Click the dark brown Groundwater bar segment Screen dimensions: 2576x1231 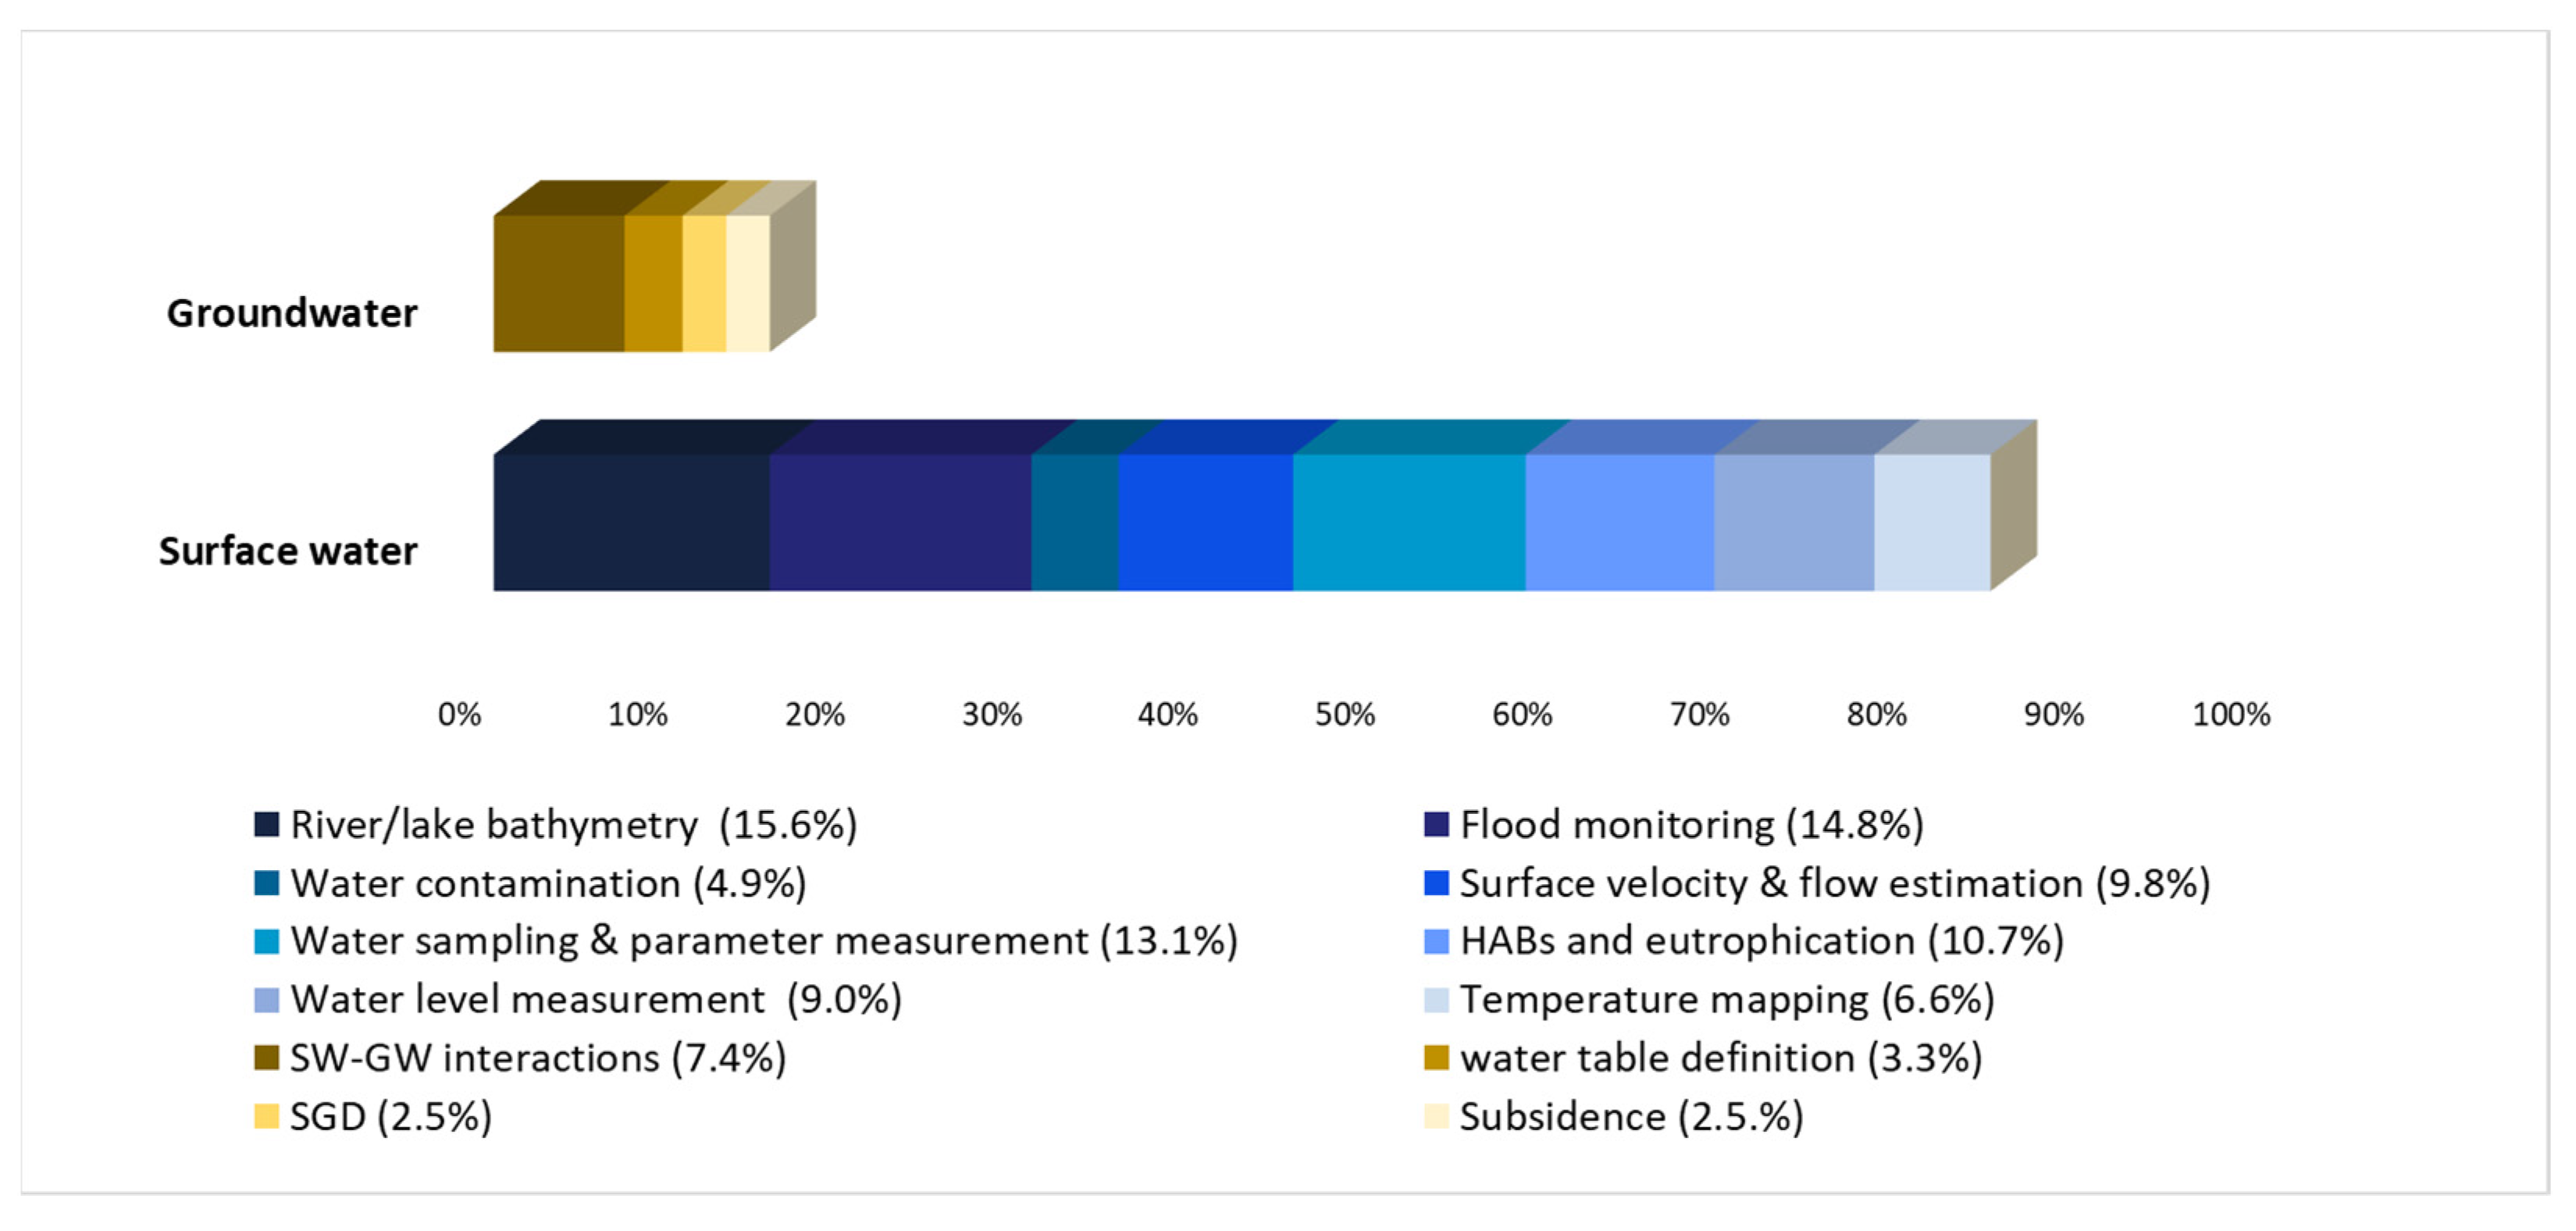[558, 284]
